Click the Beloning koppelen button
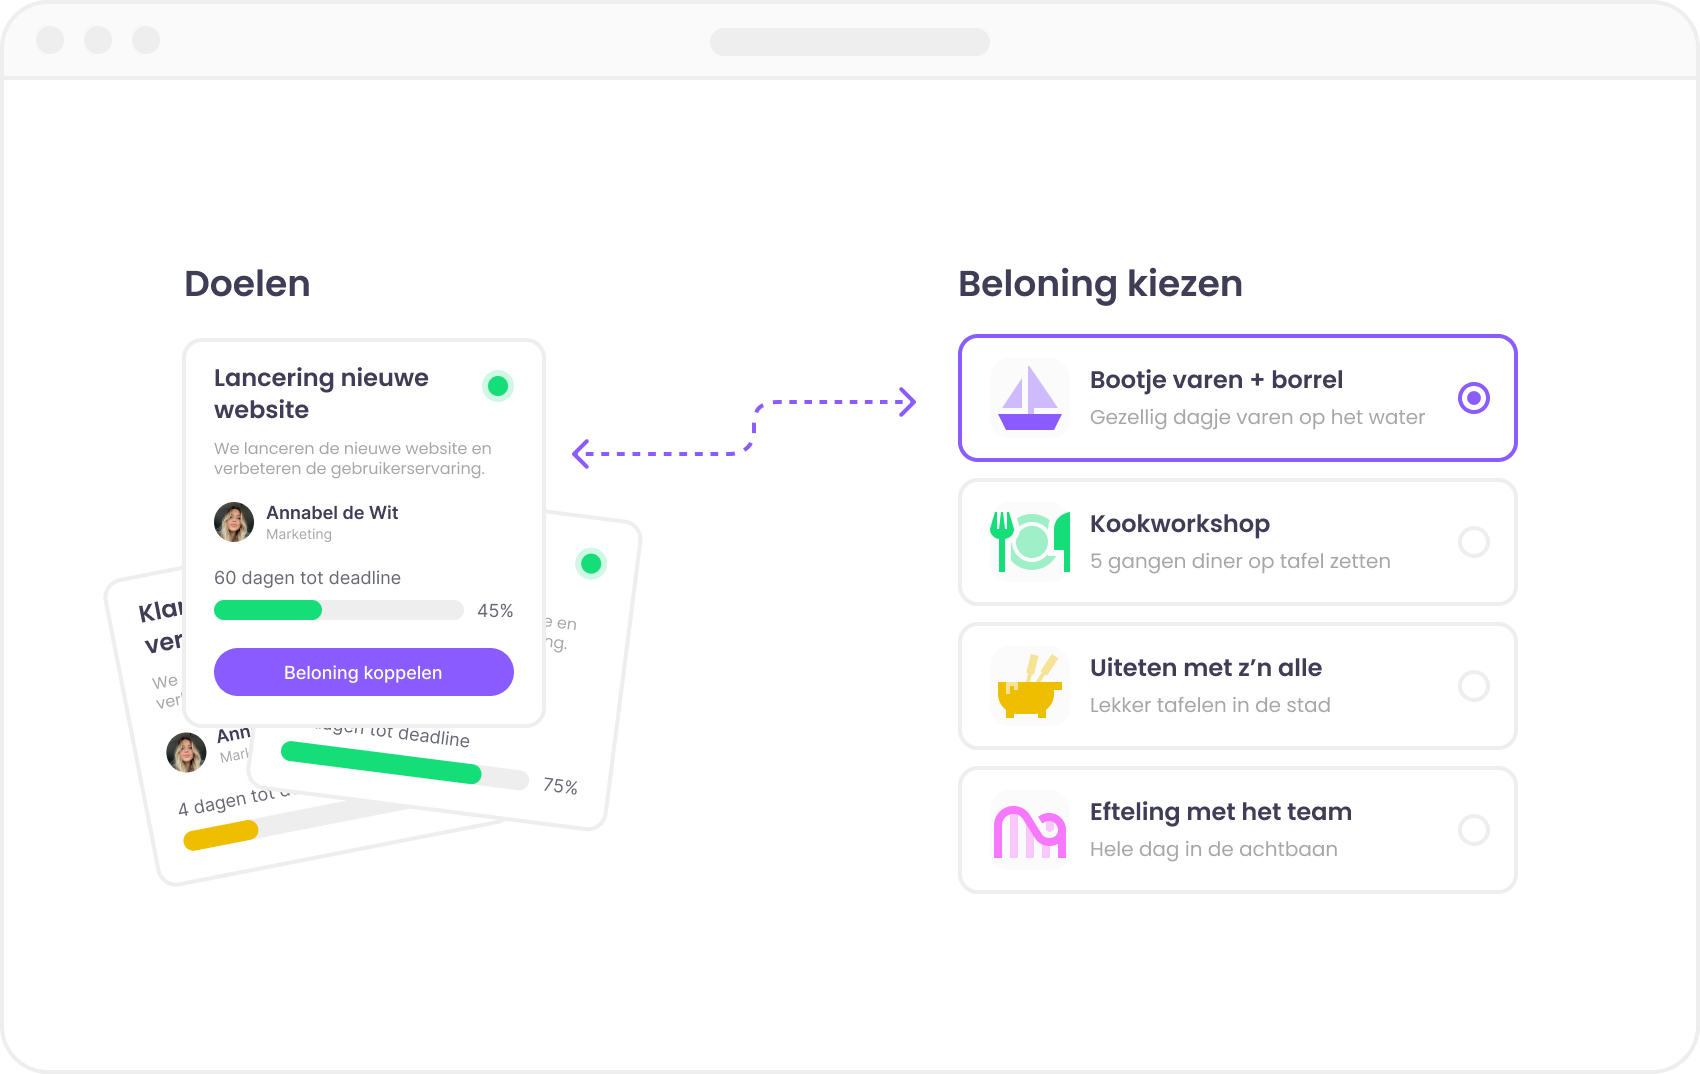 click(364, 672)
